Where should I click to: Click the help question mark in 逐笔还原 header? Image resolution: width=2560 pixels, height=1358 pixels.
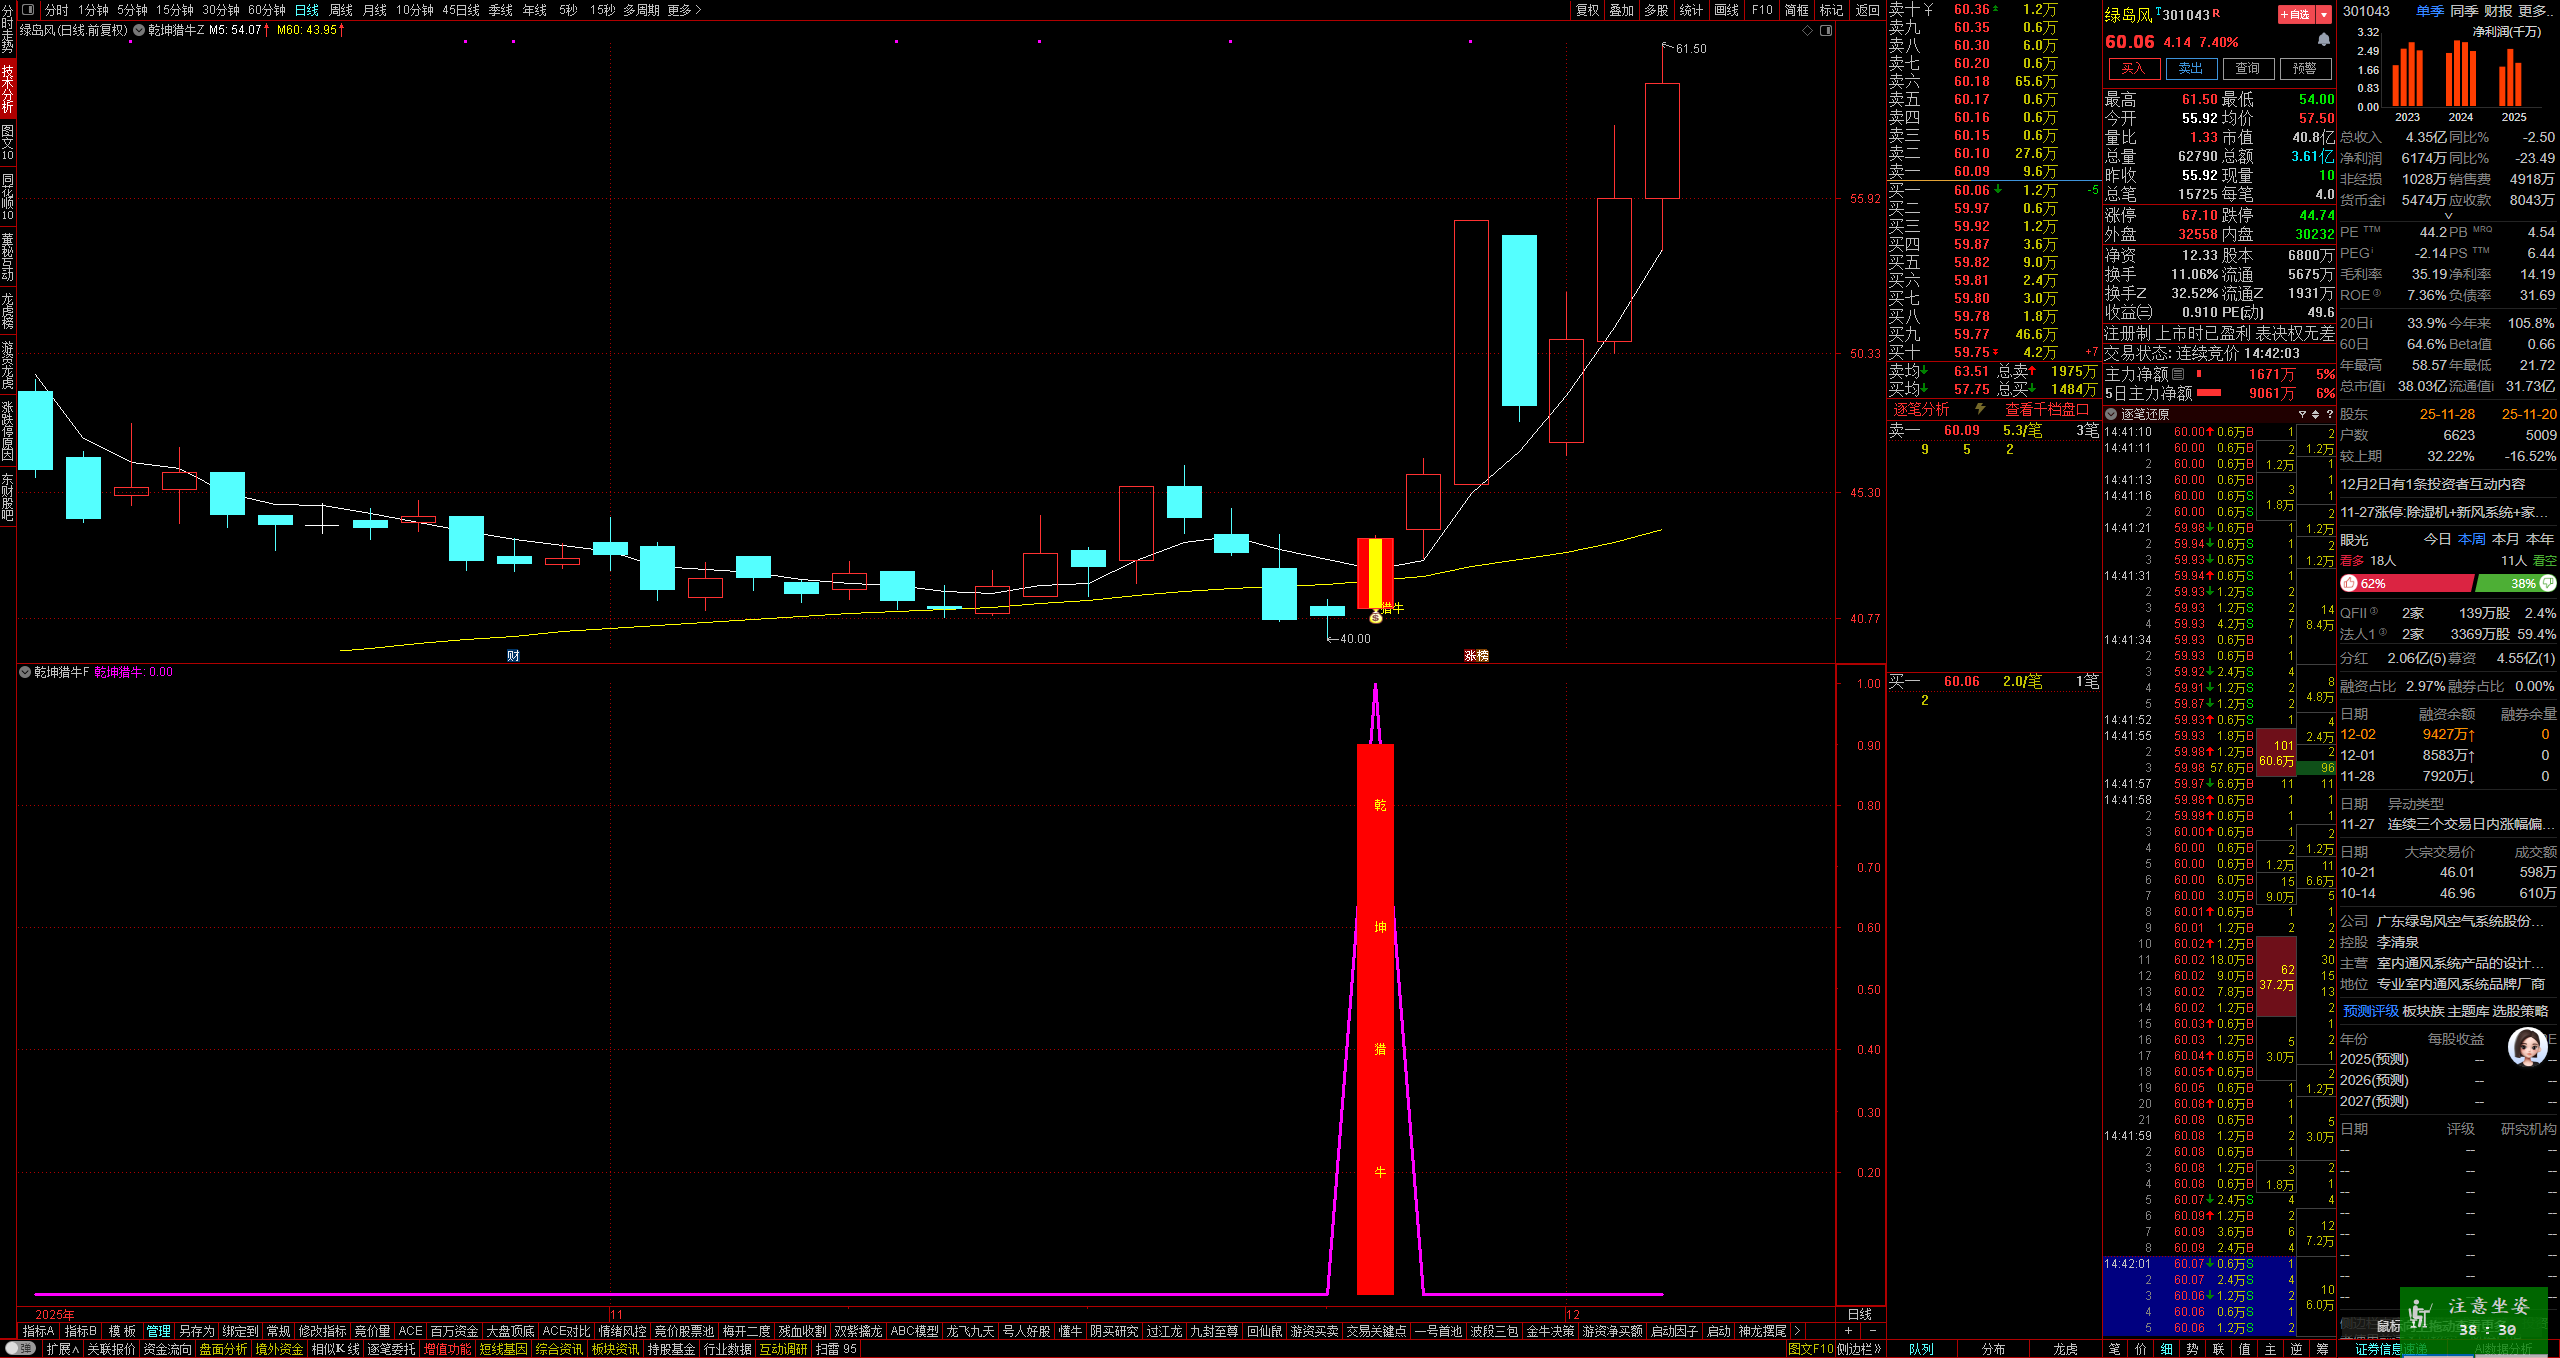(2329, 414)
